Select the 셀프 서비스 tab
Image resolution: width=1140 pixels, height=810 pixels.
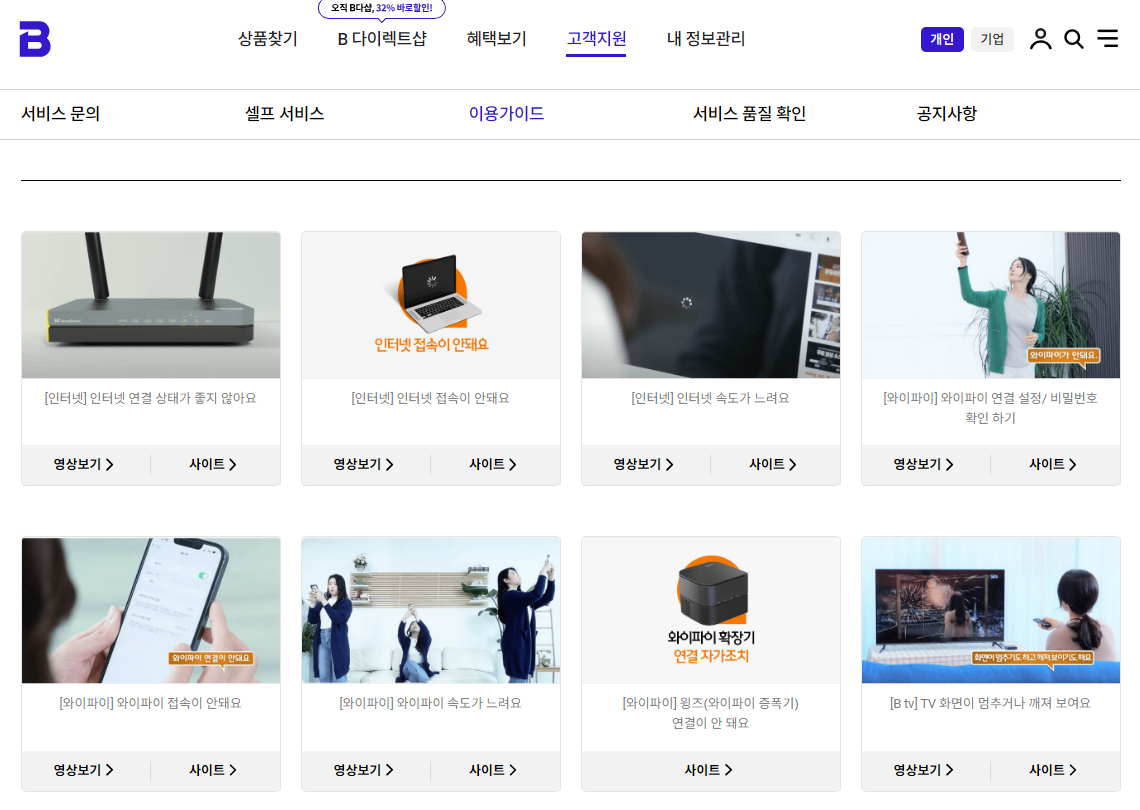click(283, 114)
